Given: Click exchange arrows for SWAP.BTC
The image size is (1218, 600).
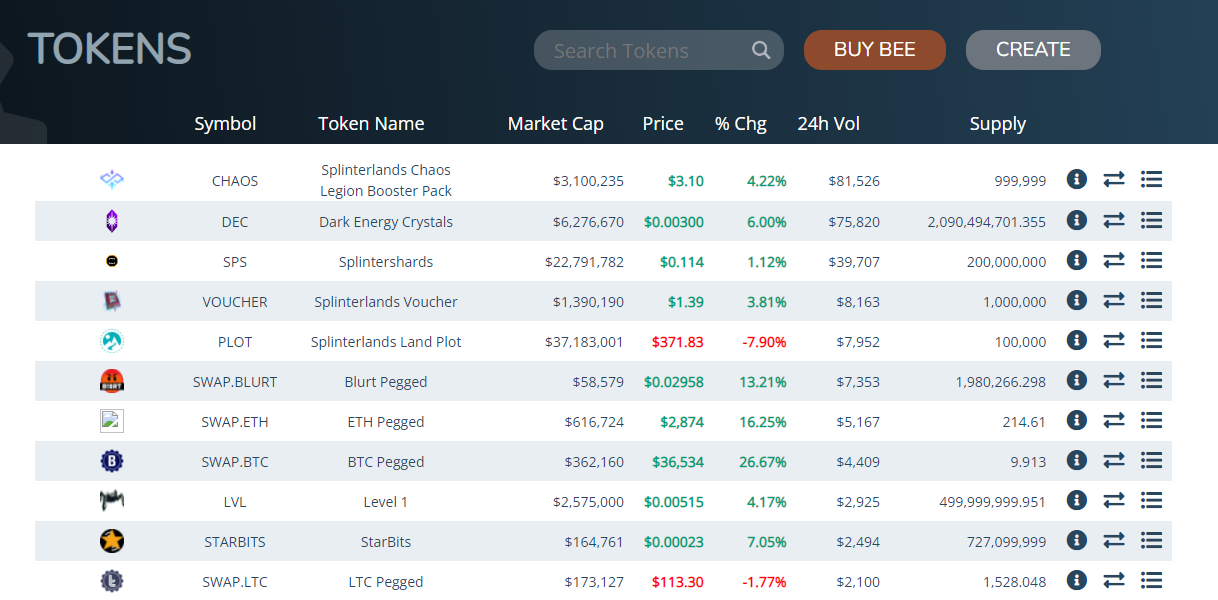Looking at the screenshot, I should pyautogui.click(x=1114, y=460).
